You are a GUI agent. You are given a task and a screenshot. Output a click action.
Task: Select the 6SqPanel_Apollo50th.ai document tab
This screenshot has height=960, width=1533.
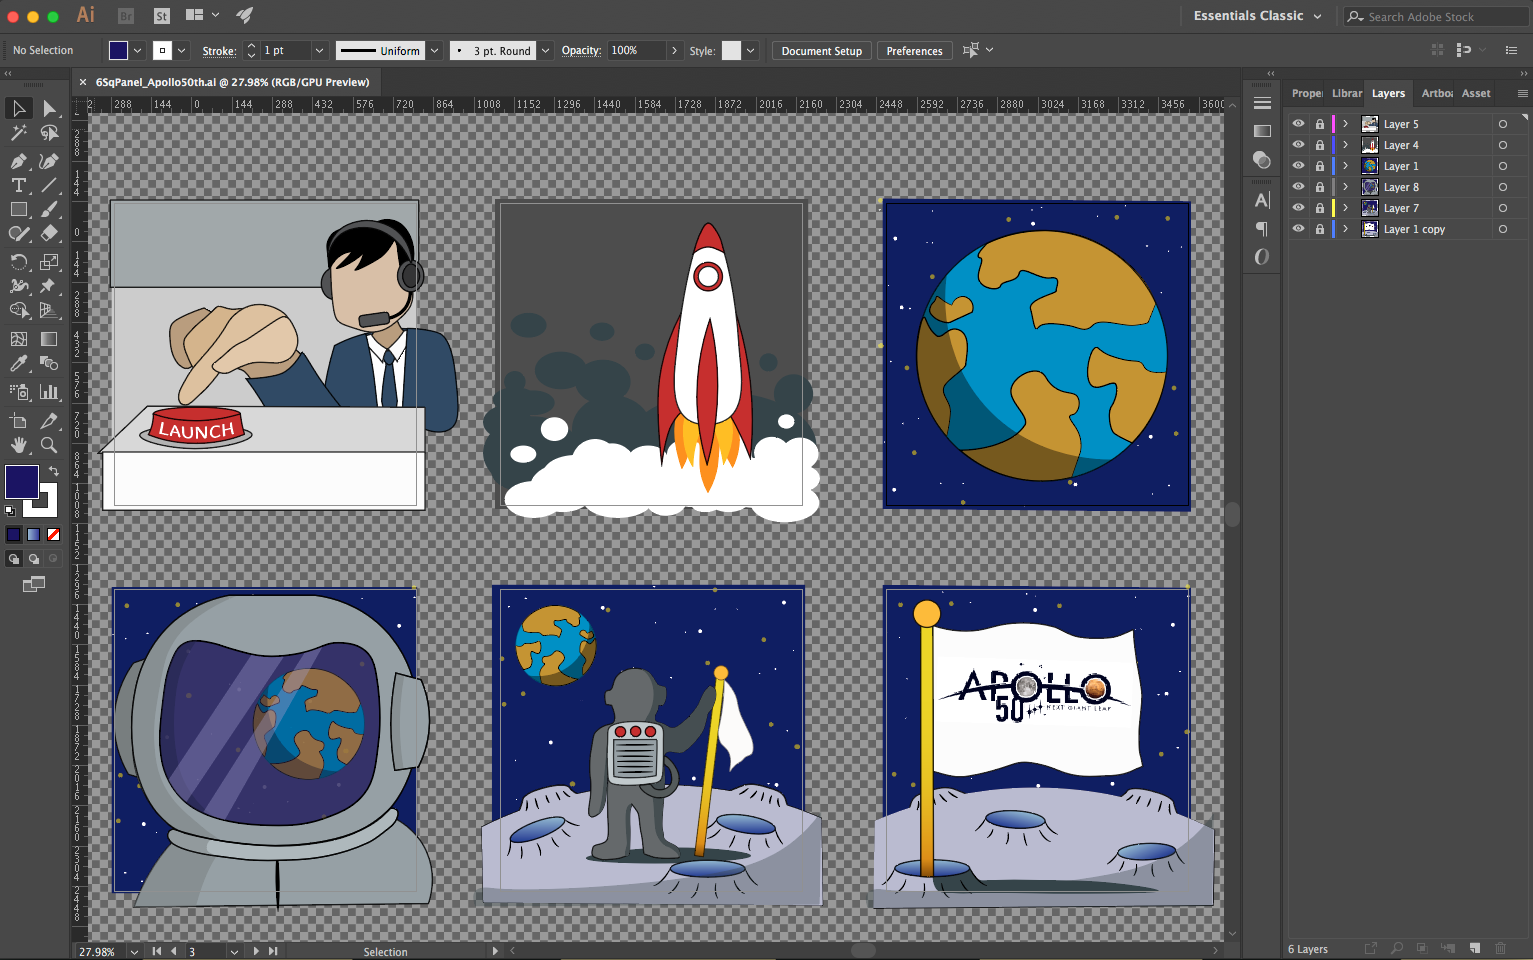click(x=232, y=82)
